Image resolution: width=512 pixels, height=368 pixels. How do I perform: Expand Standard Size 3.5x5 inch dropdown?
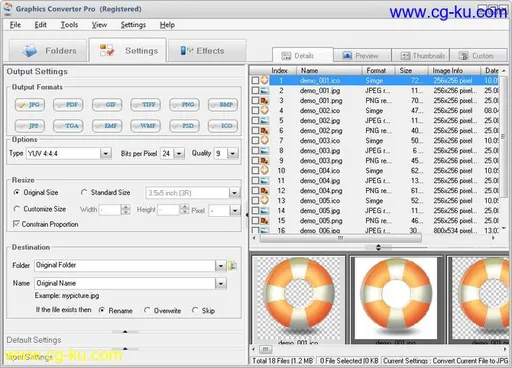tap(234, 193)
